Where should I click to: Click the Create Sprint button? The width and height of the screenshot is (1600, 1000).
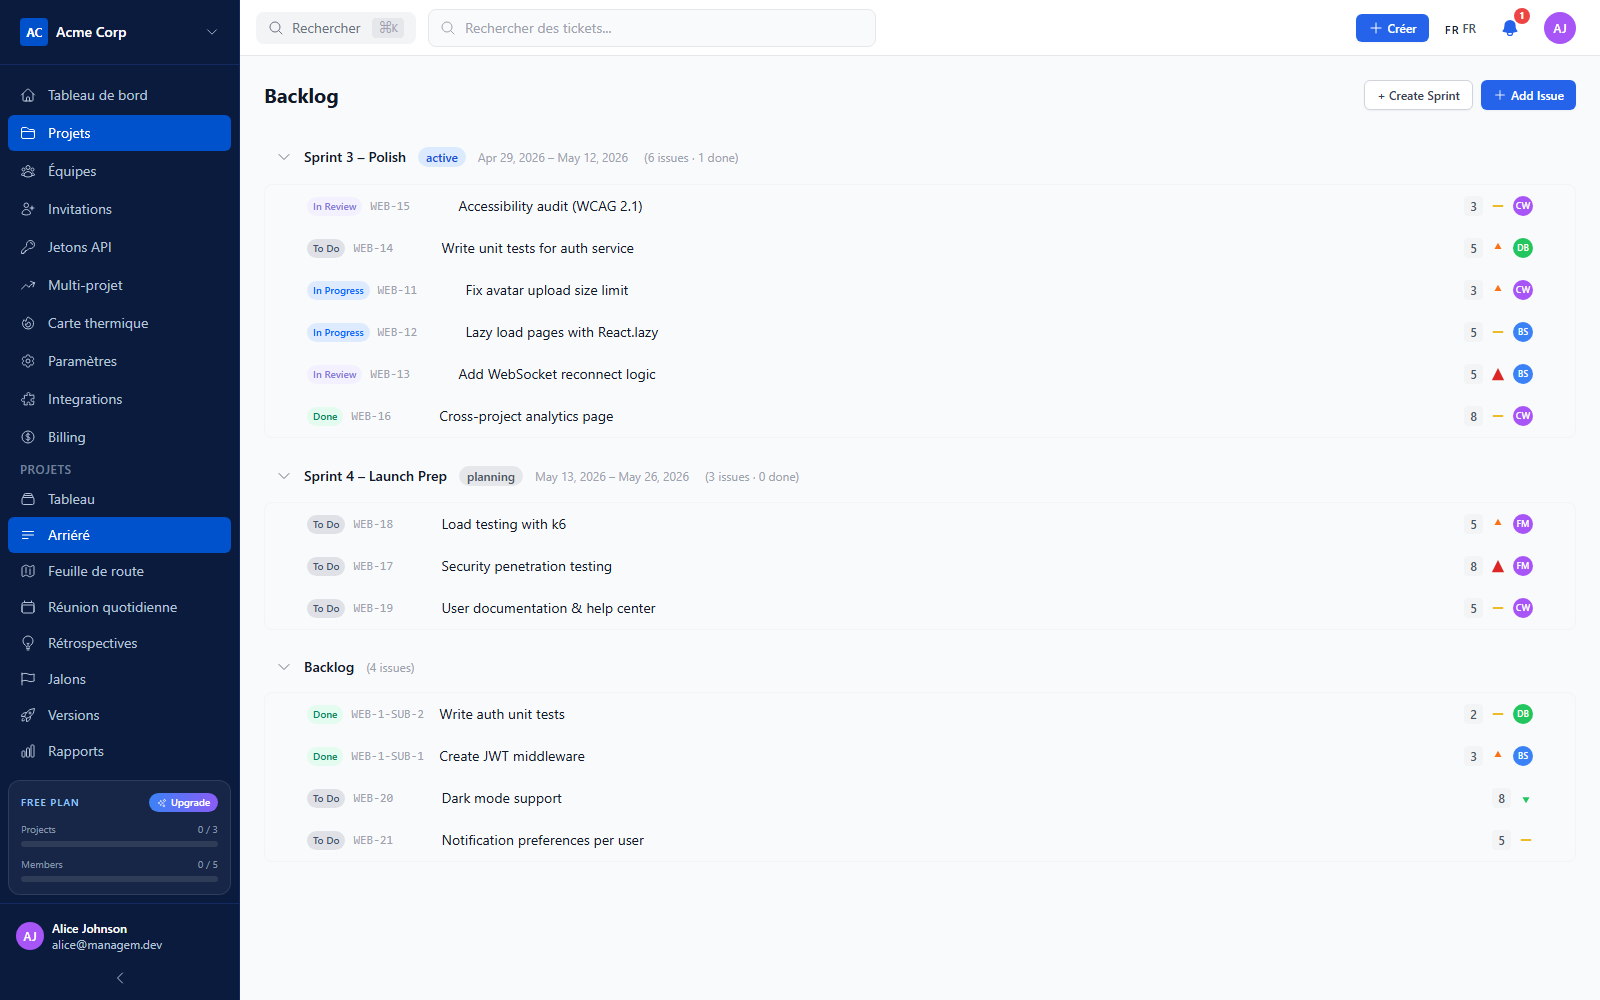(1418, 95)
